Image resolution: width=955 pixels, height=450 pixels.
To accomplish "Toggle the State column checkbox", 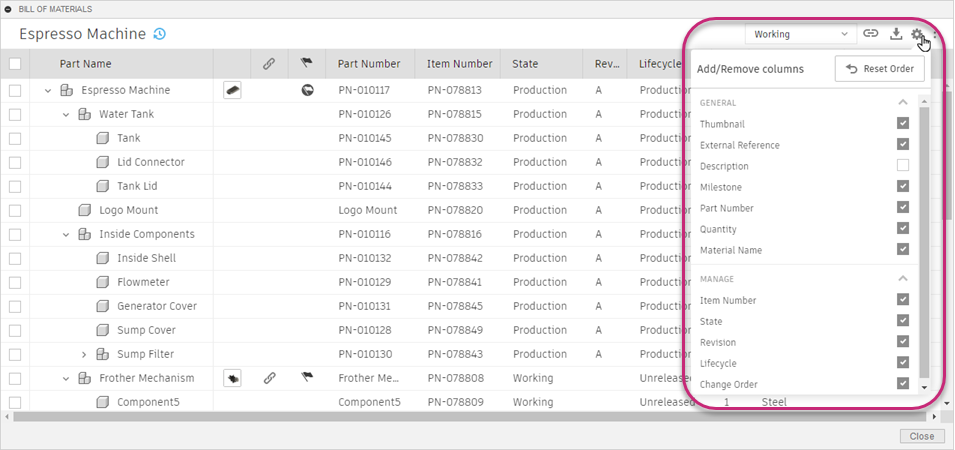I will click(x=903, y=320).
